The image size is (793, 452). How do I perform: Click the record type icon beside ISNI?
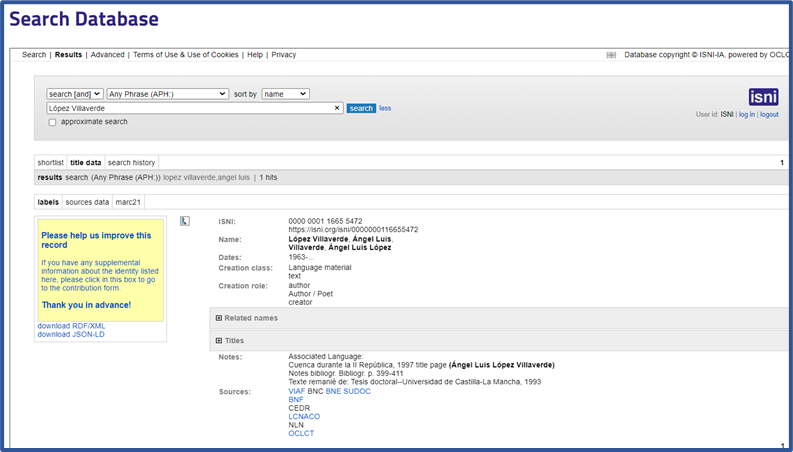(185, 221)
